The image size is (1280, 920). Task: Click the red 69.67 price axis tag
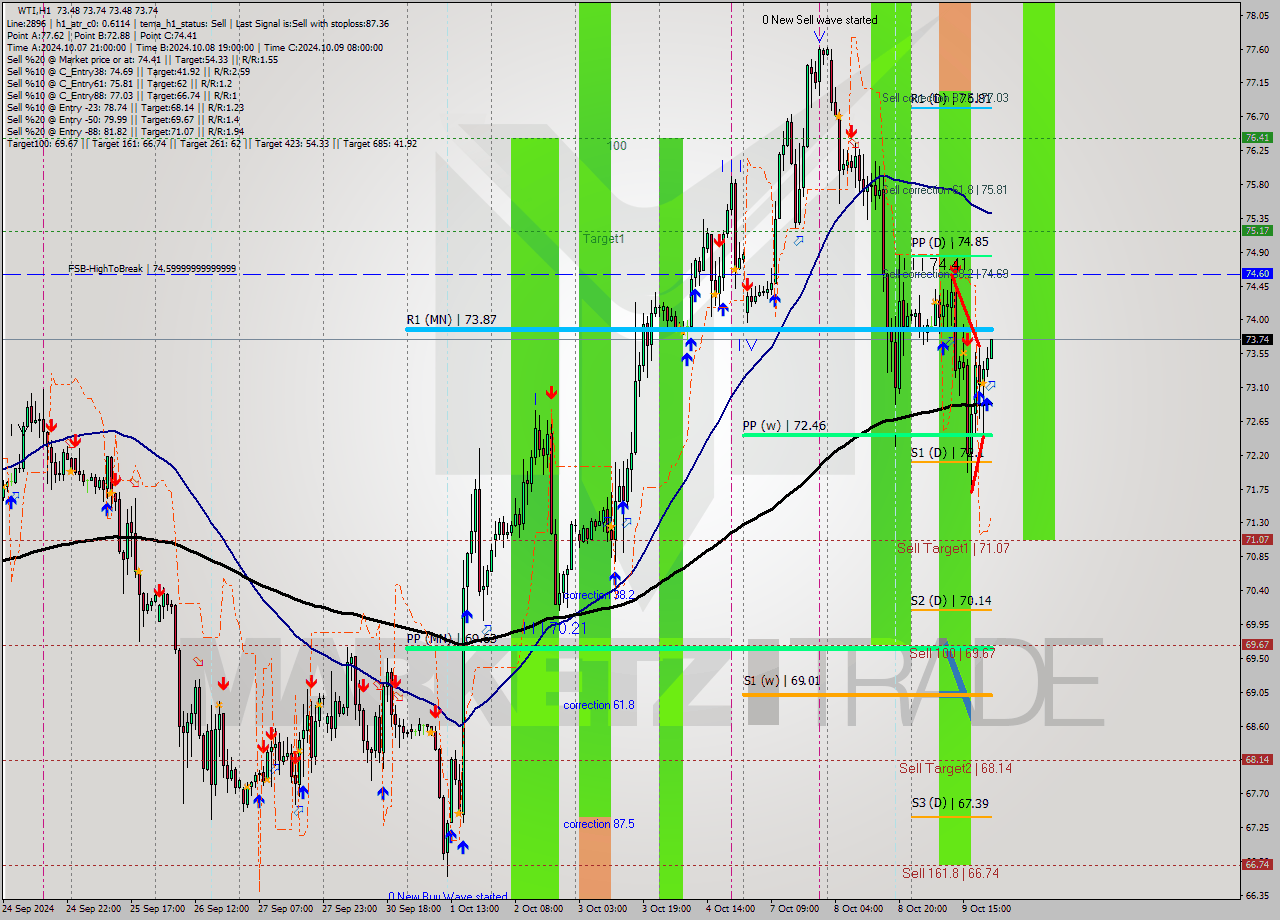(x=1256, y=645)
